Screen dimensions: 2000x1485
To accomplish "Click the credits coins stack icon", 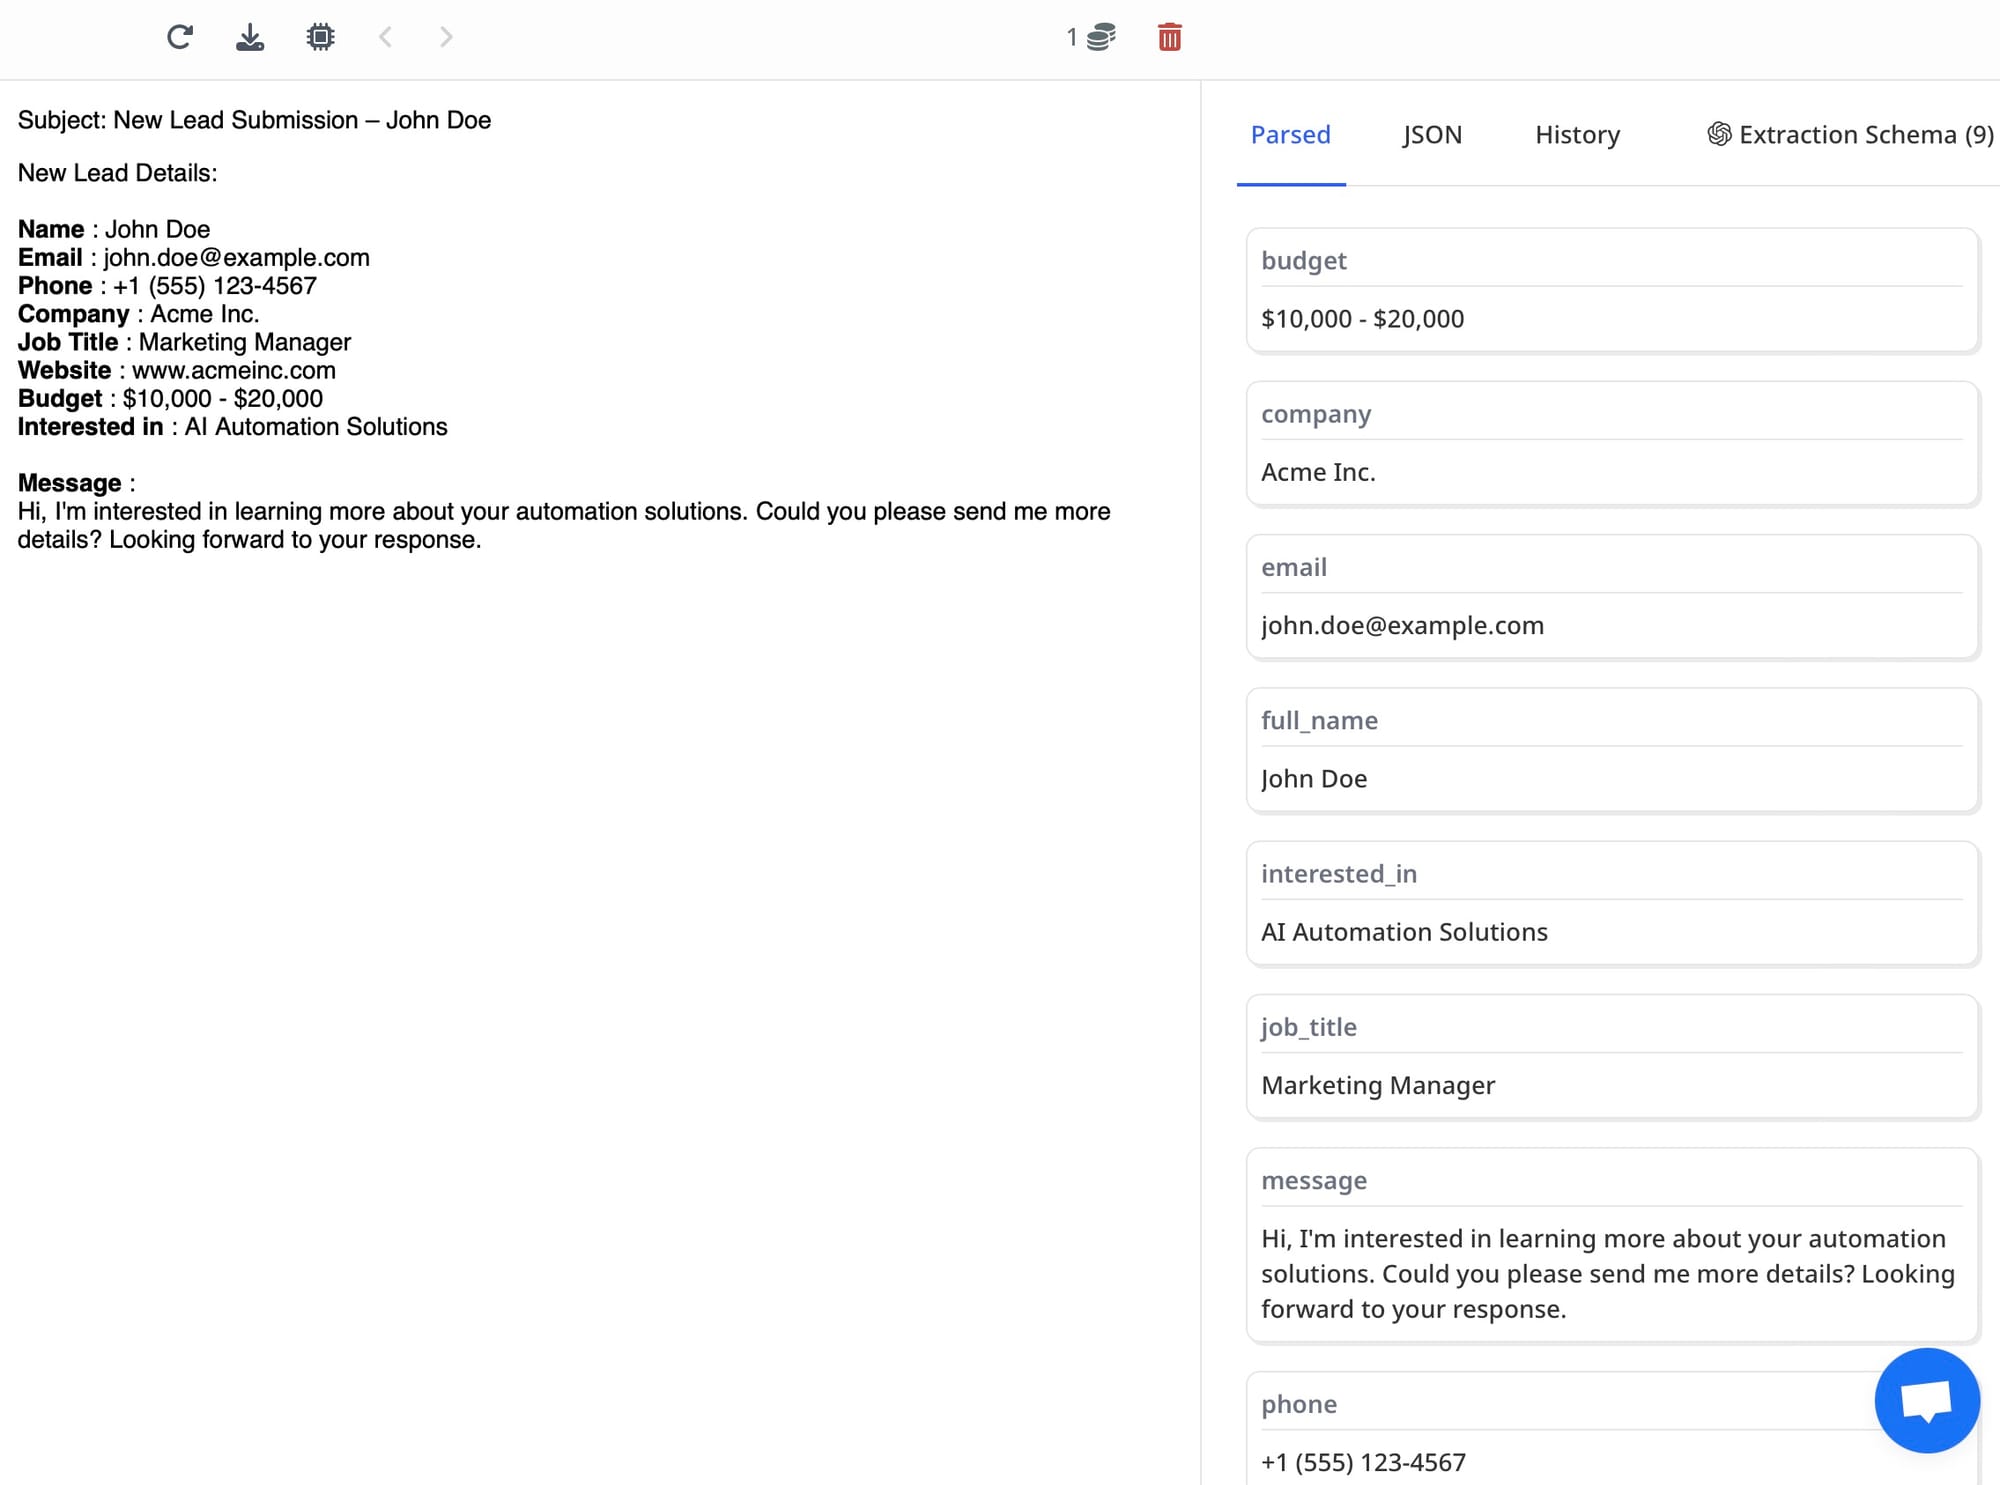I will pyautogui.click(x=1100, y=37).
